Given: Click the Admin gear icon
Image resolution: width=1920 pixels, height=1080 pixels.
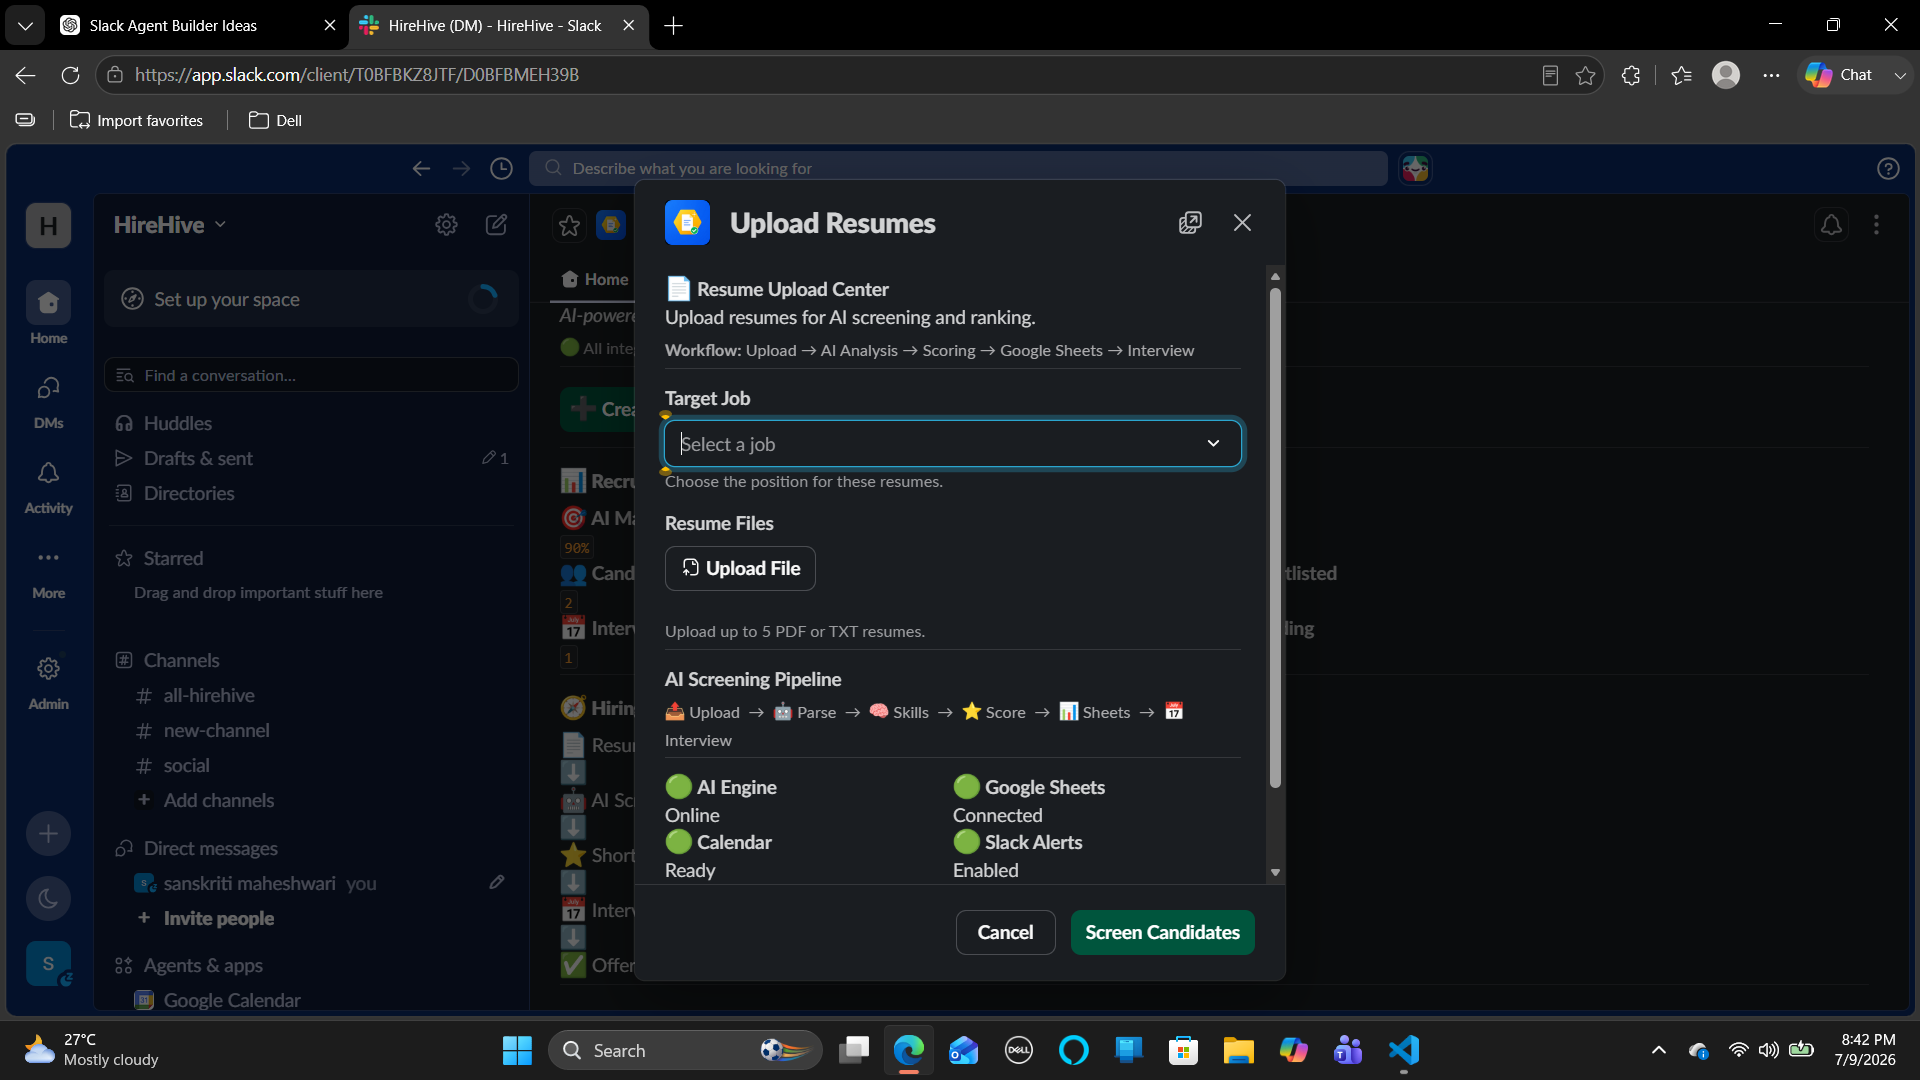Looking at the screenshot, I should point(48,669).
